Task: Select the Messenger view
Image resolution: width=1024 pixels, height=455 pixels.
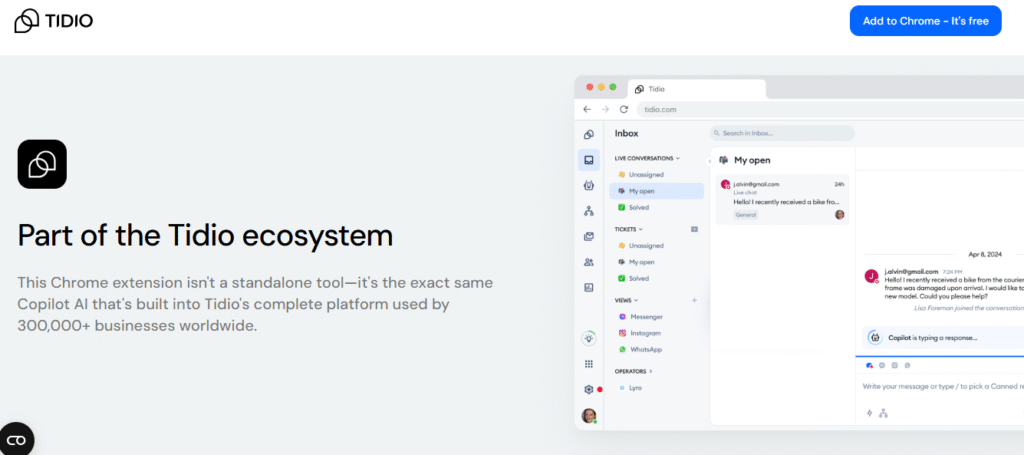Action: 645,316
